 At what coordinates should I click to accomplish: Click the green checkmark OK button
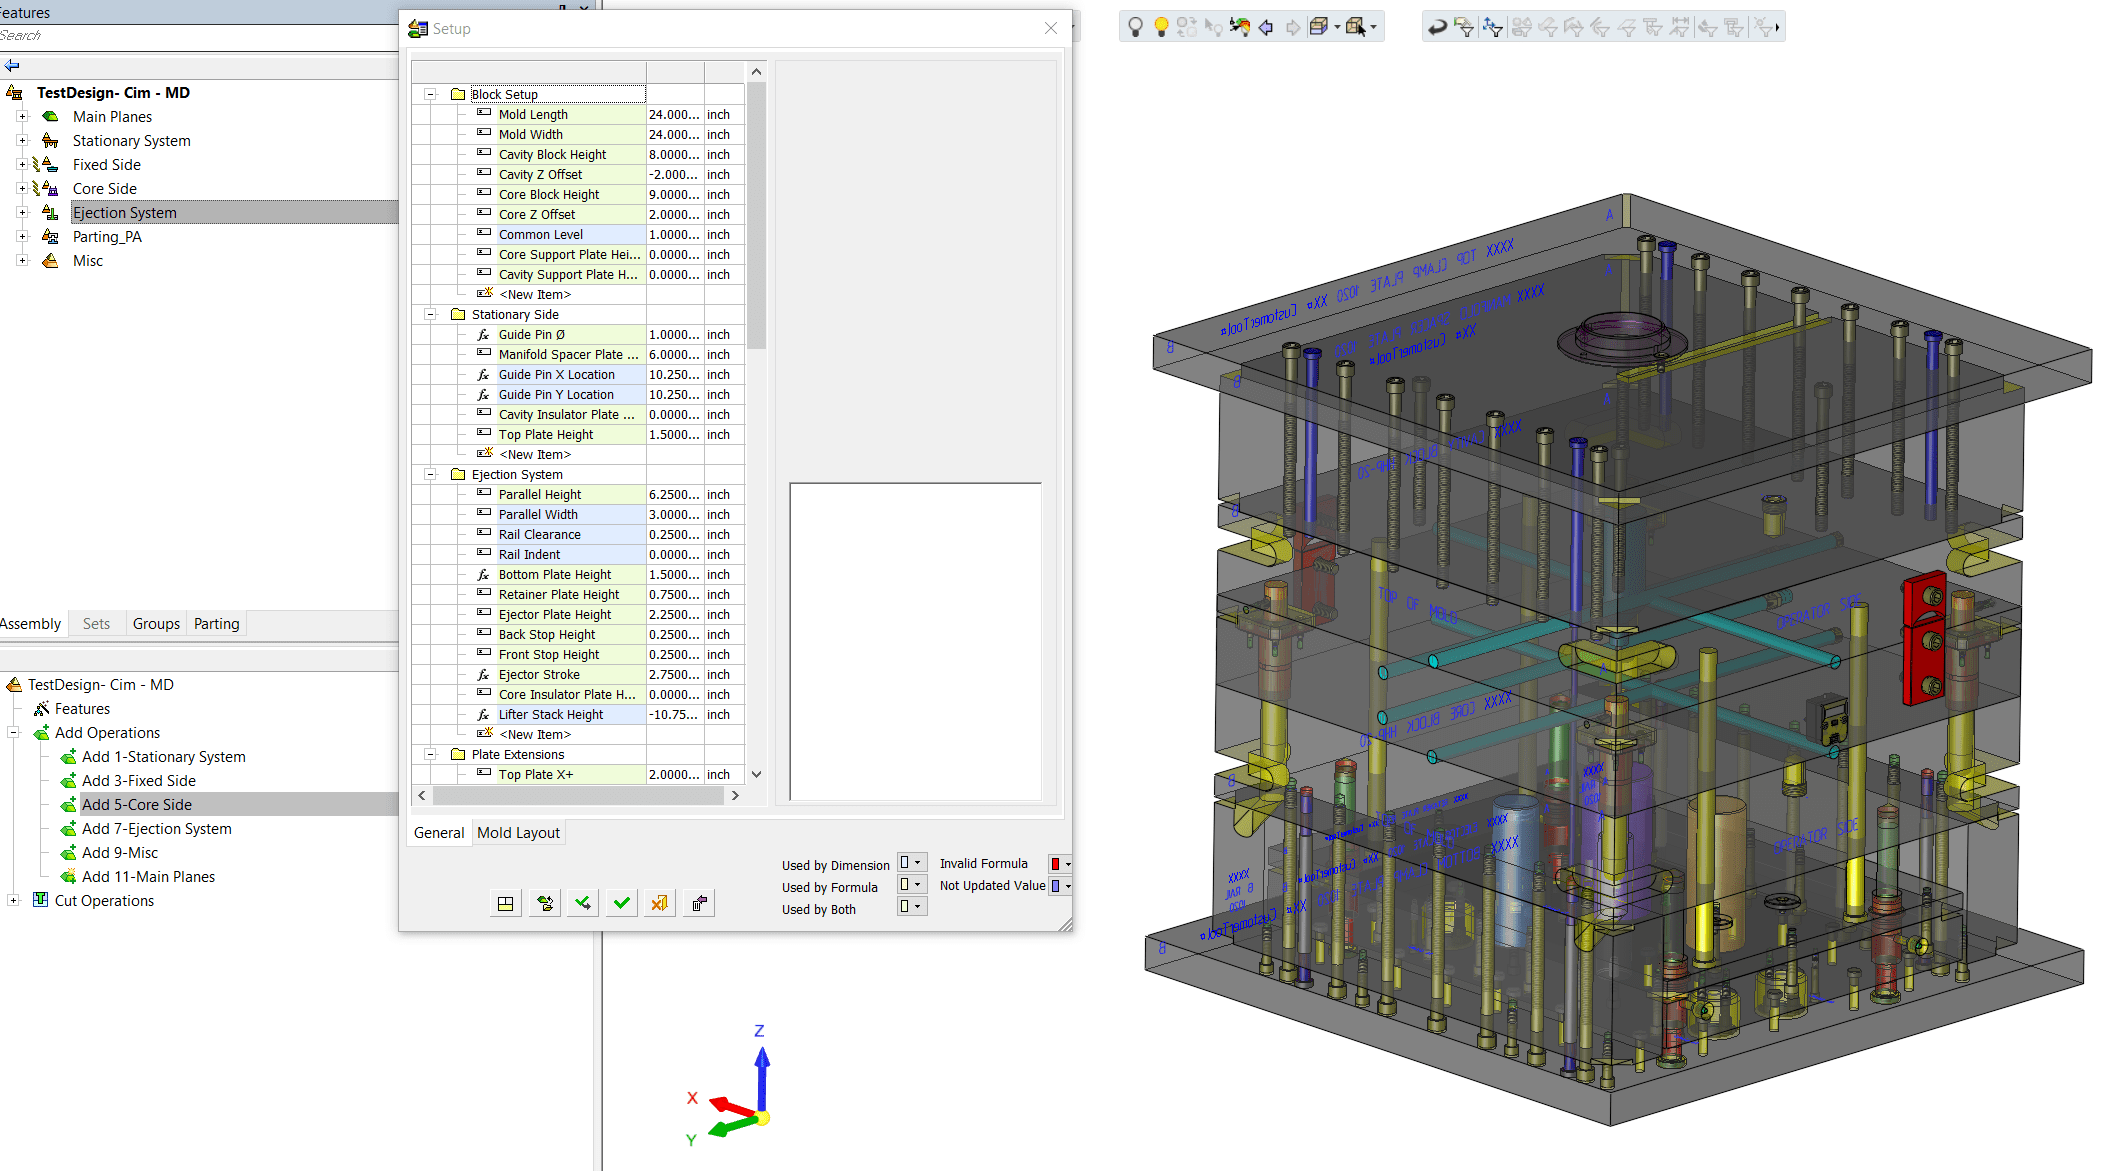coord(621,904)
